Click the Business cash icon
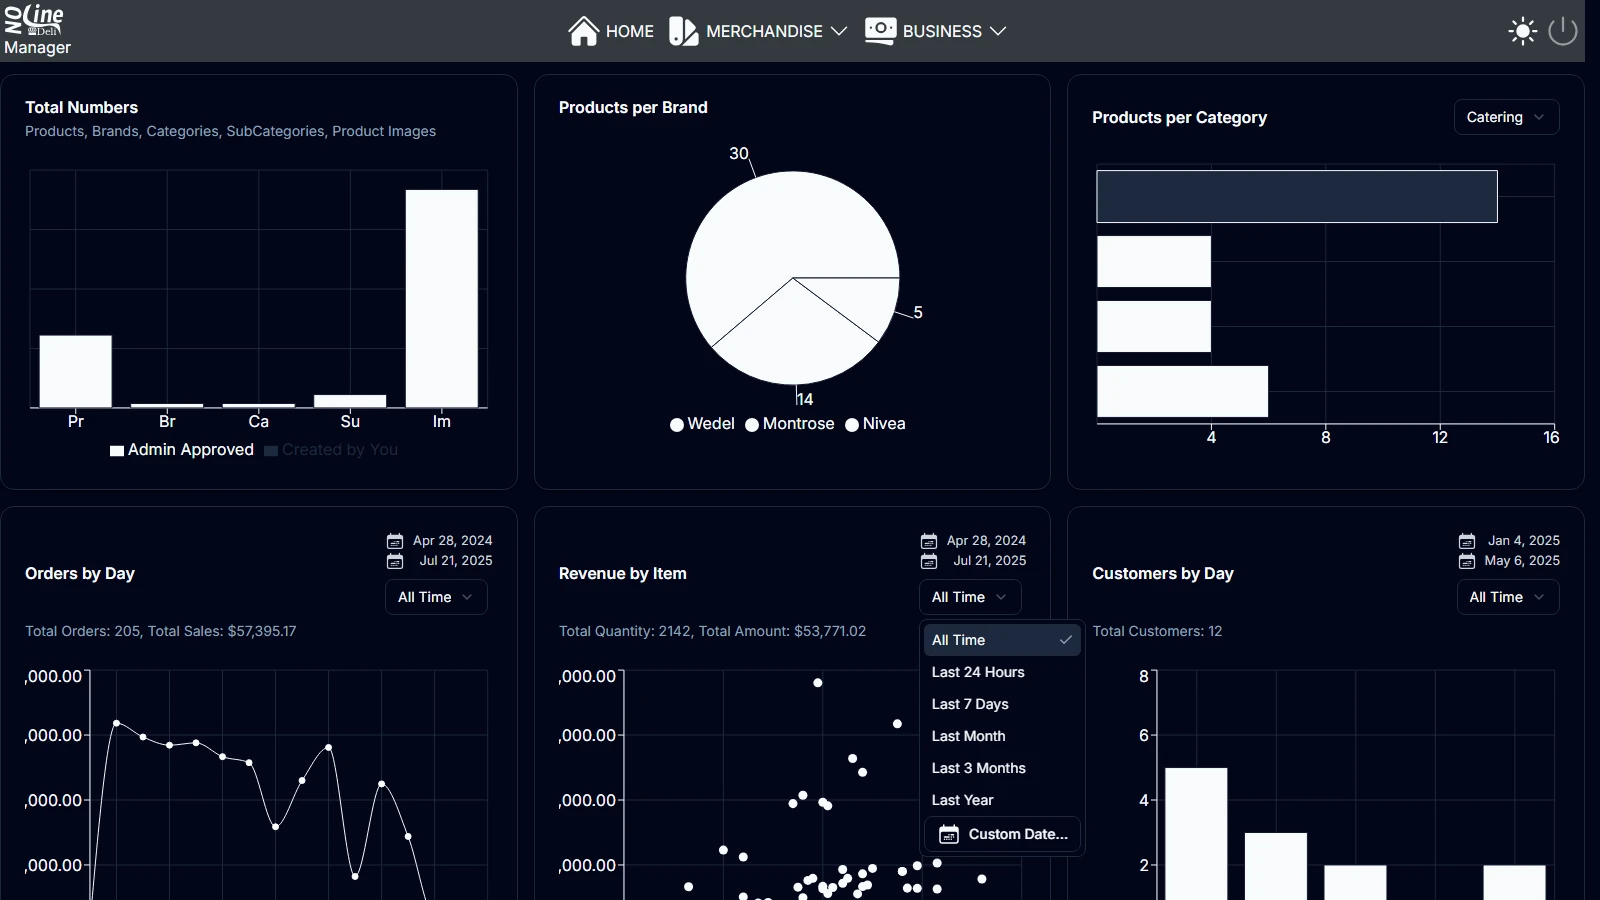 tap(880, 31)
